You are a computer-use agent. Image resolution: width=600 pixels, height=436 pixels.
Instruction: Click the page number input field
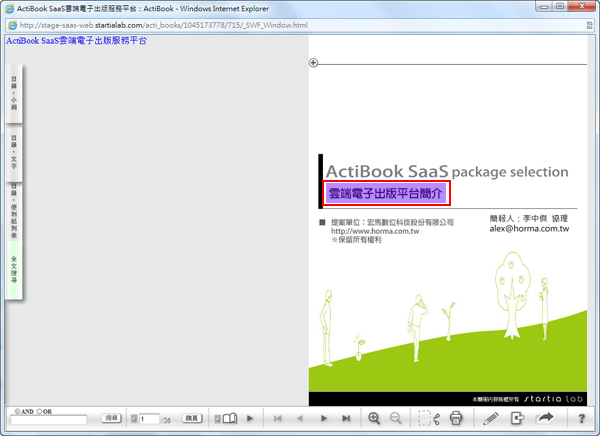tap(149, 419)
